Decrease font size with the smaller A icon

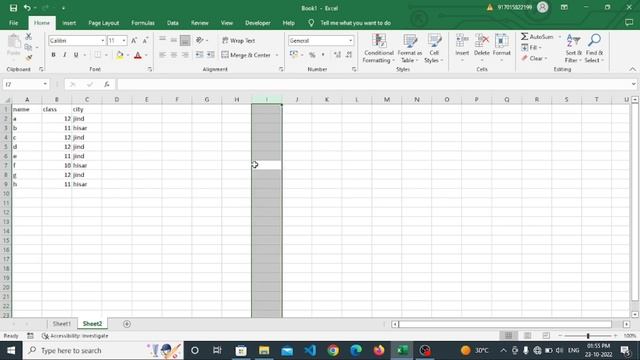[145, 40]
